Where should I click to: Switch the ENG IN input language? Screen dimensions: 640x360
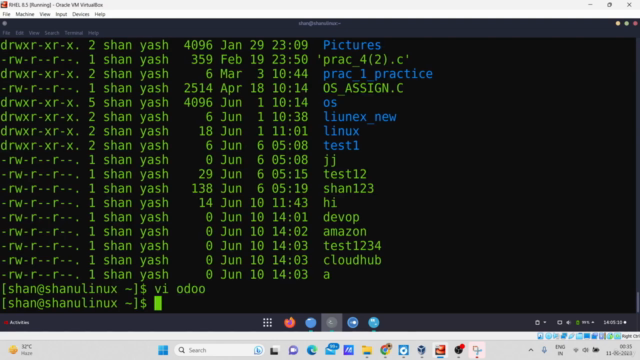[560, 350]
